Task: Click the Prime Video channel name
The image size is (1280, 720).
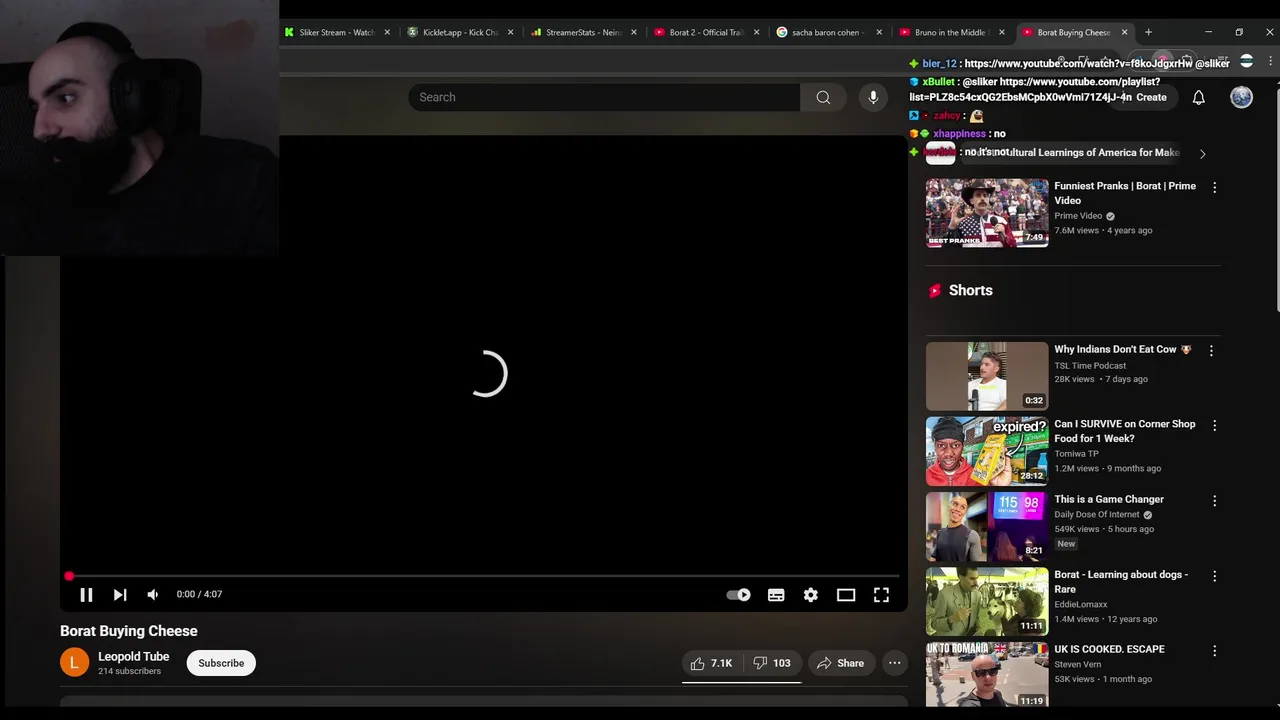Action: tap(1078, 216)
